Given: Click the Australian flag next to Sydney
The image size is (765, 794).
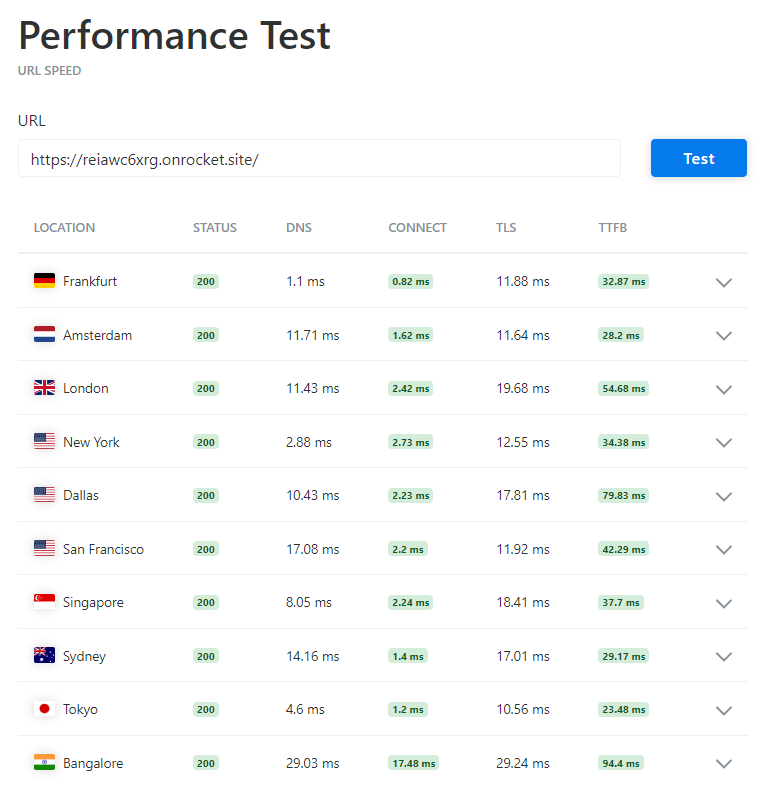Looking at the screenshot, I should click(44, 655).
